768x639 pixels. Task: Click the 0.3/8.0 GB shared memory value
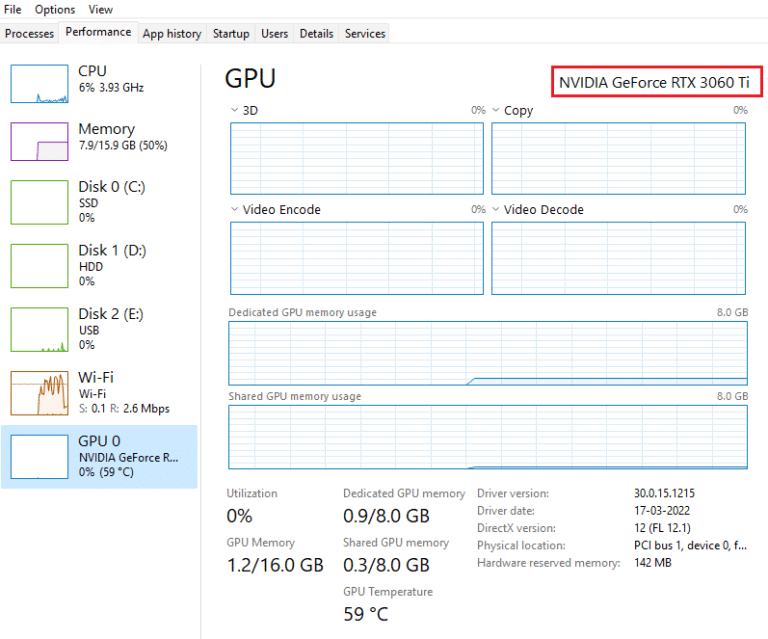click(386, 565)
